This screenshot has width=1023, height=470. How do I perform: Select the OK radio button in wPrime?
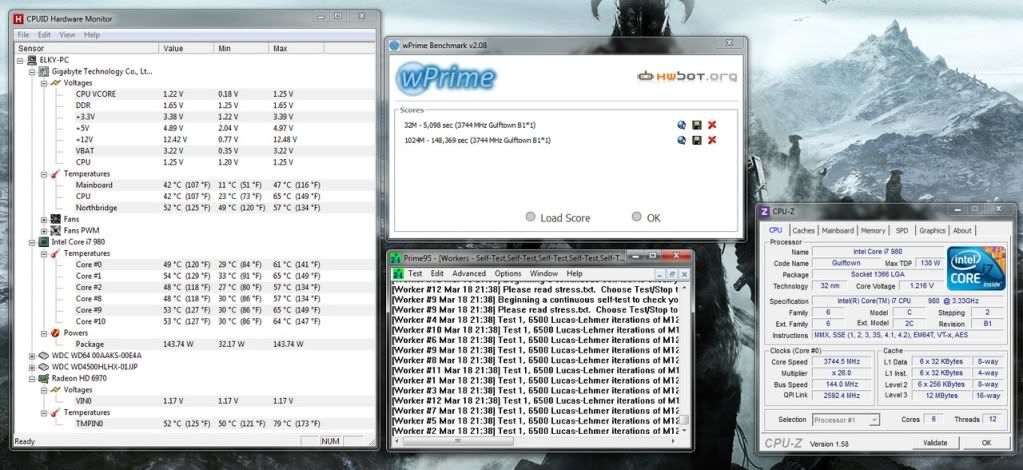(637, 217)
